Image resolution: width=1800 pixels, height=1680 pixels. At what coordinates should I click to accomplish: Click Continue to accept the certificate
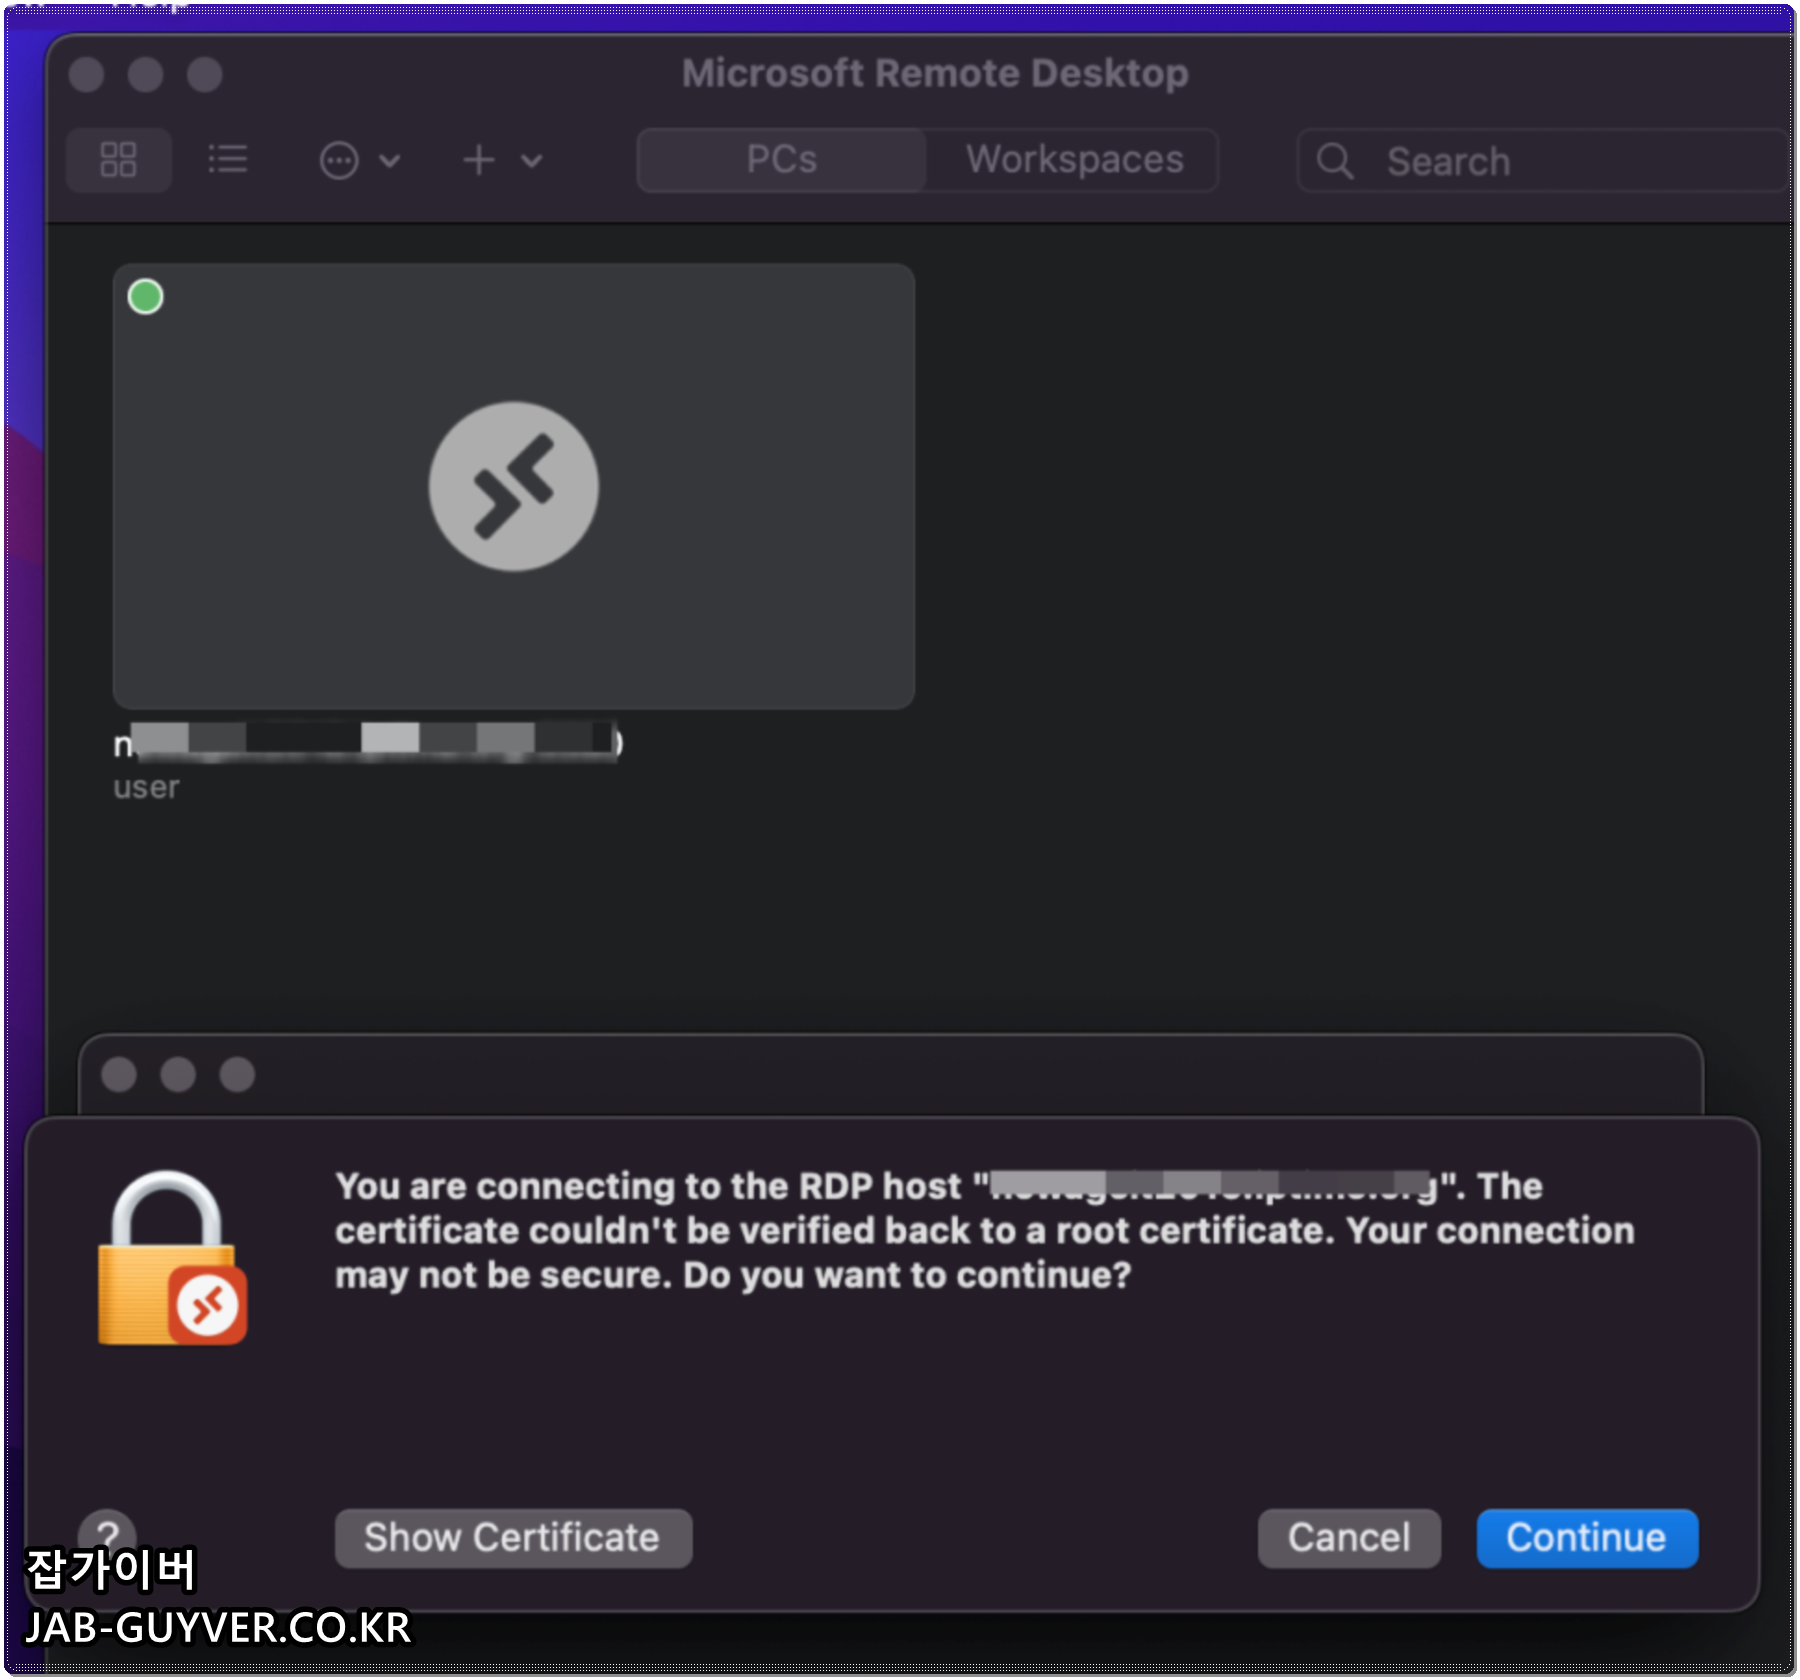[1586, 1537]
